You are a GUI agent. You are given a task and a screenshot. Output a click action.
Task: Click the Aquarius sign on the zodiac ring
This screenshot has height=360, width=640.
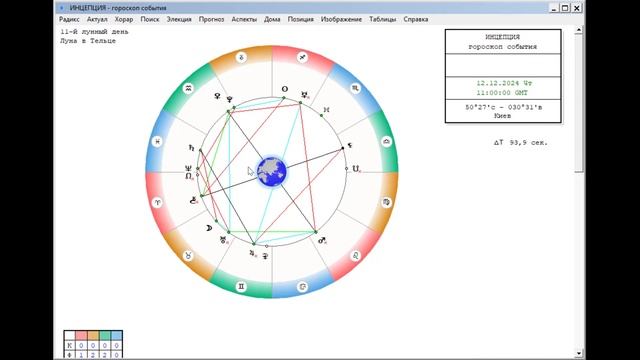pyautogui.click(x=188, y=88)
